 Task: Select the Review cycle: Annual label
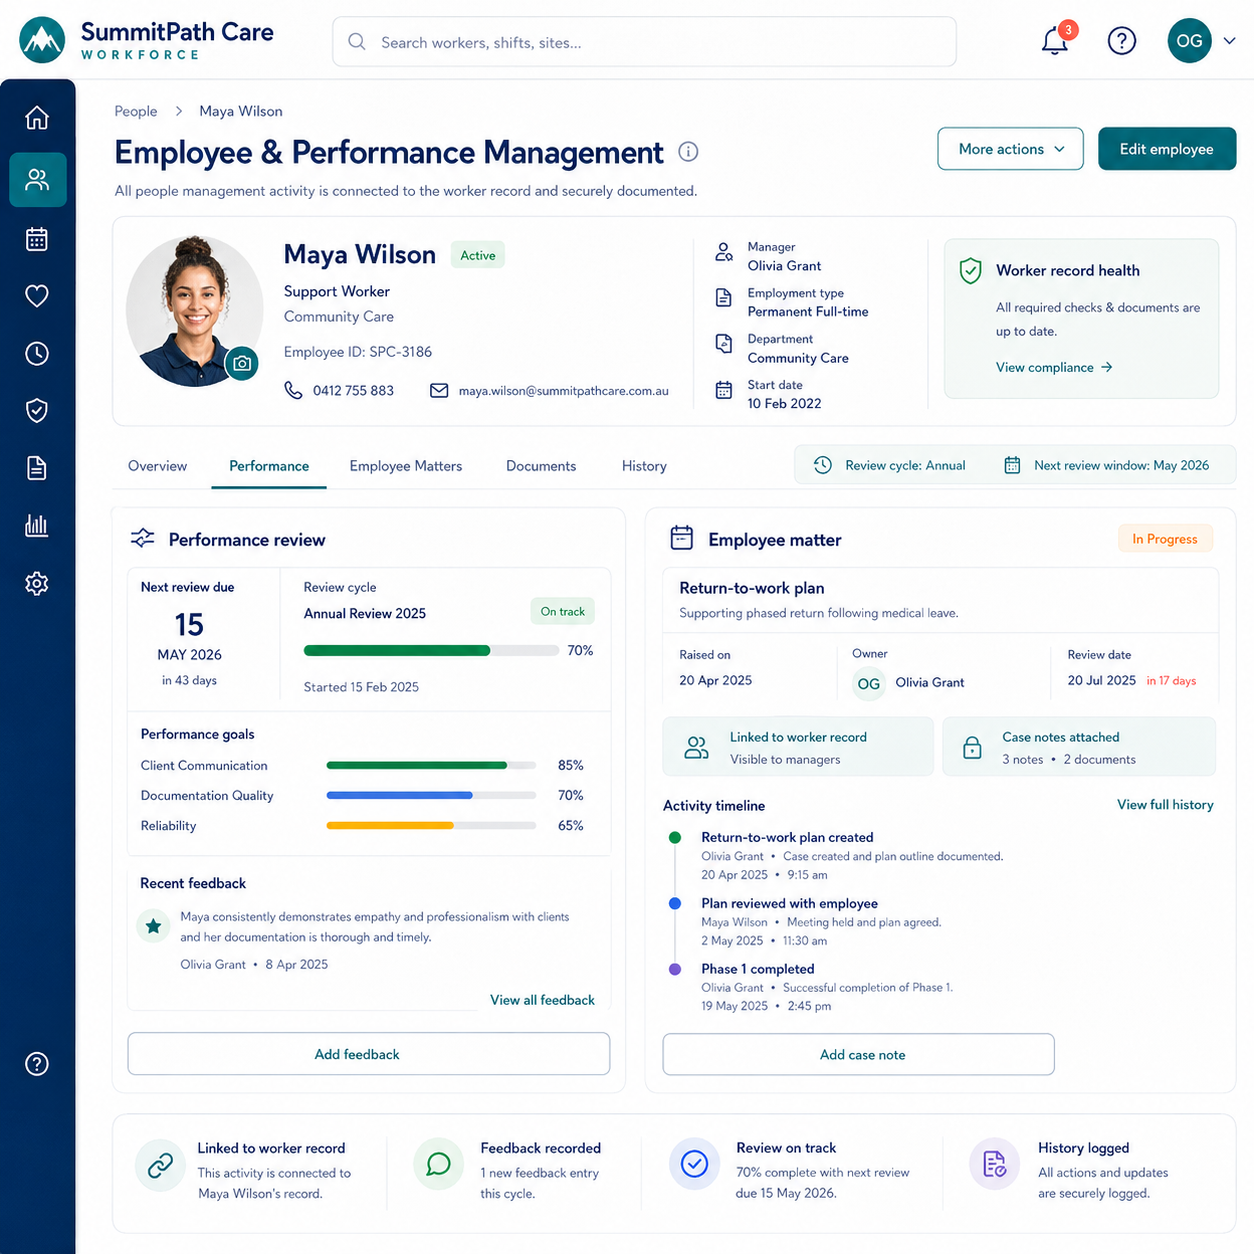905,465
